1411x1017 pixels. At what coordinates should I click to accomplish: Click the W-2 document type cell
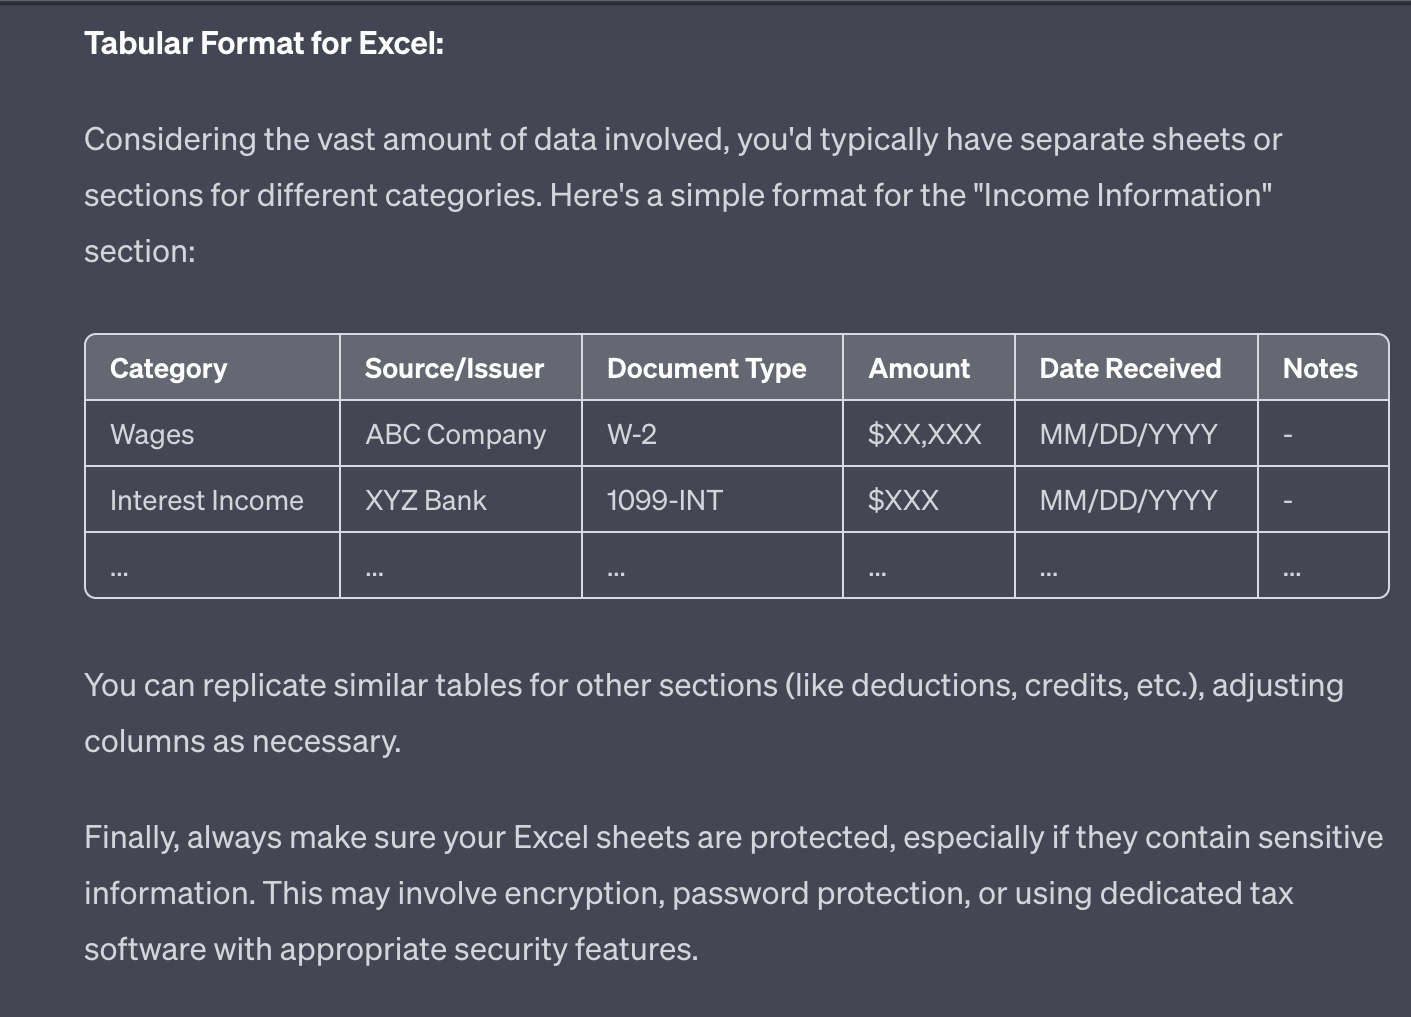click(632, 434)
